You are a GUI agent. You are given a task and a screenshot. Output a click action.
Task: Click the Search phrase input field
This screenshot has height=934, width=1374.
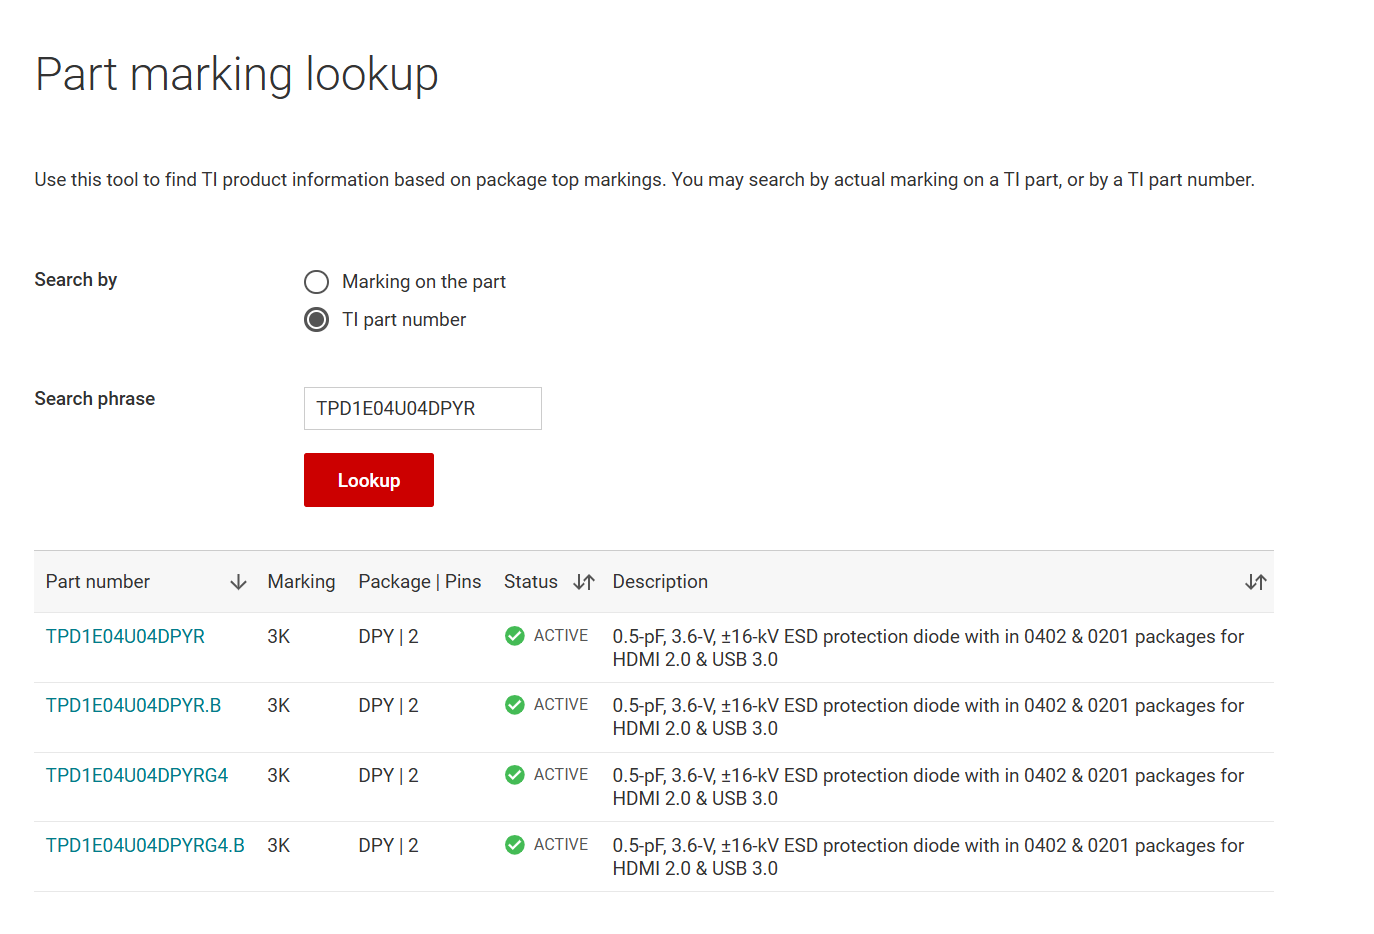point(423,409)
